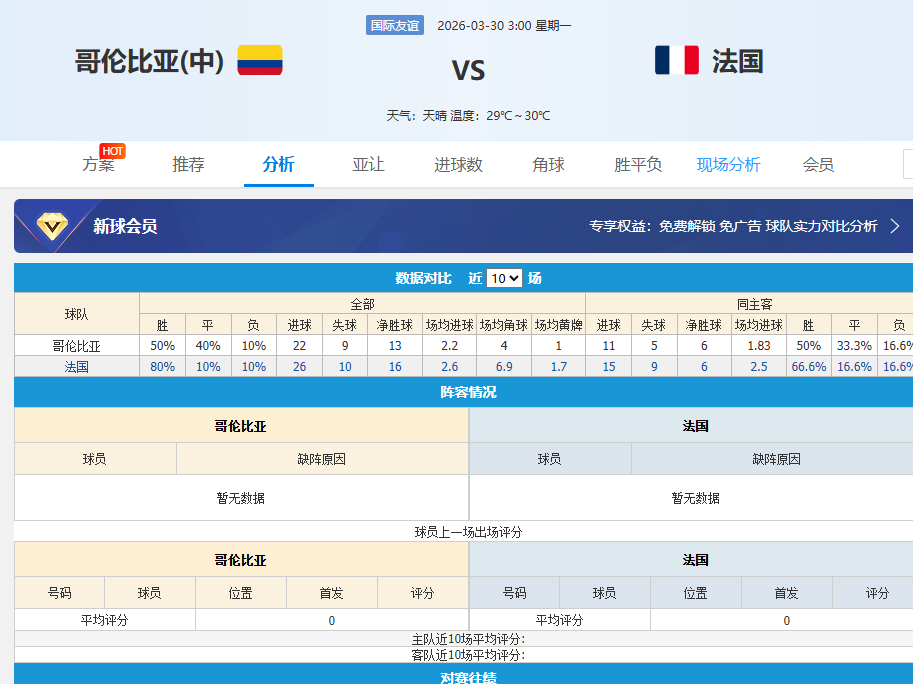Click the 哥伦比亚(中) team name

pyautogui.click(x=149, y=61)
